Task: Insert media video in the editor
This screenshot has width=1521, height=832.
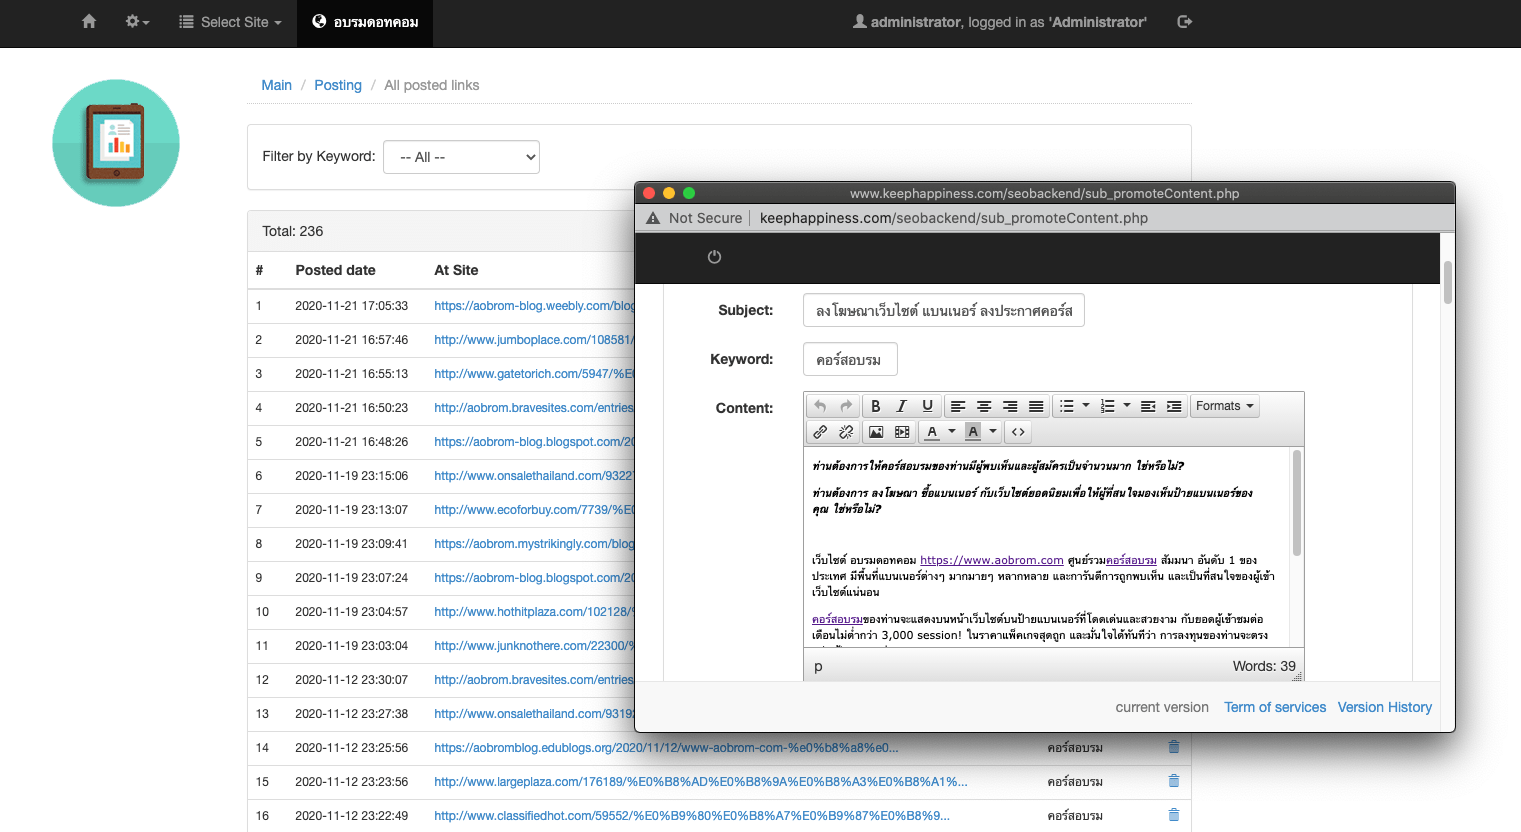Action: click(902, 432)
